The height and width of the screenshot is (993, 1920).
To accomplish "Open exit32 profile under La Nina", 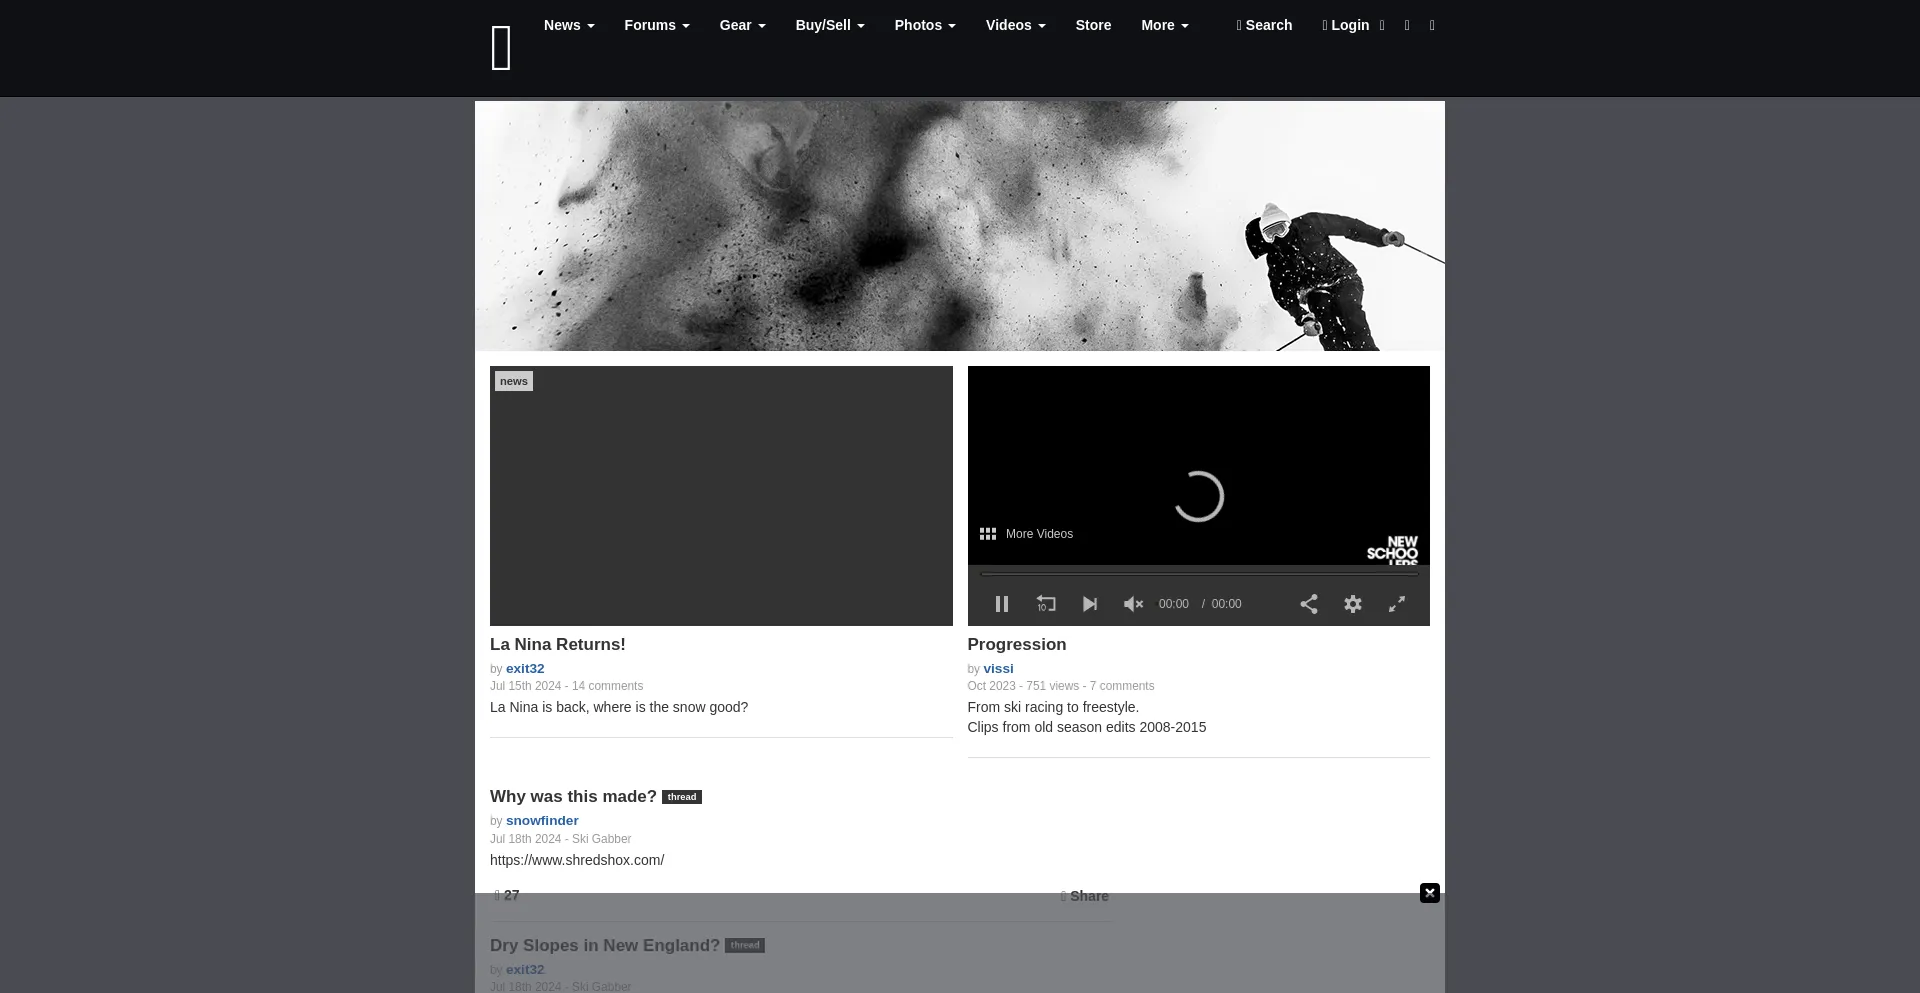I will 525,669.
